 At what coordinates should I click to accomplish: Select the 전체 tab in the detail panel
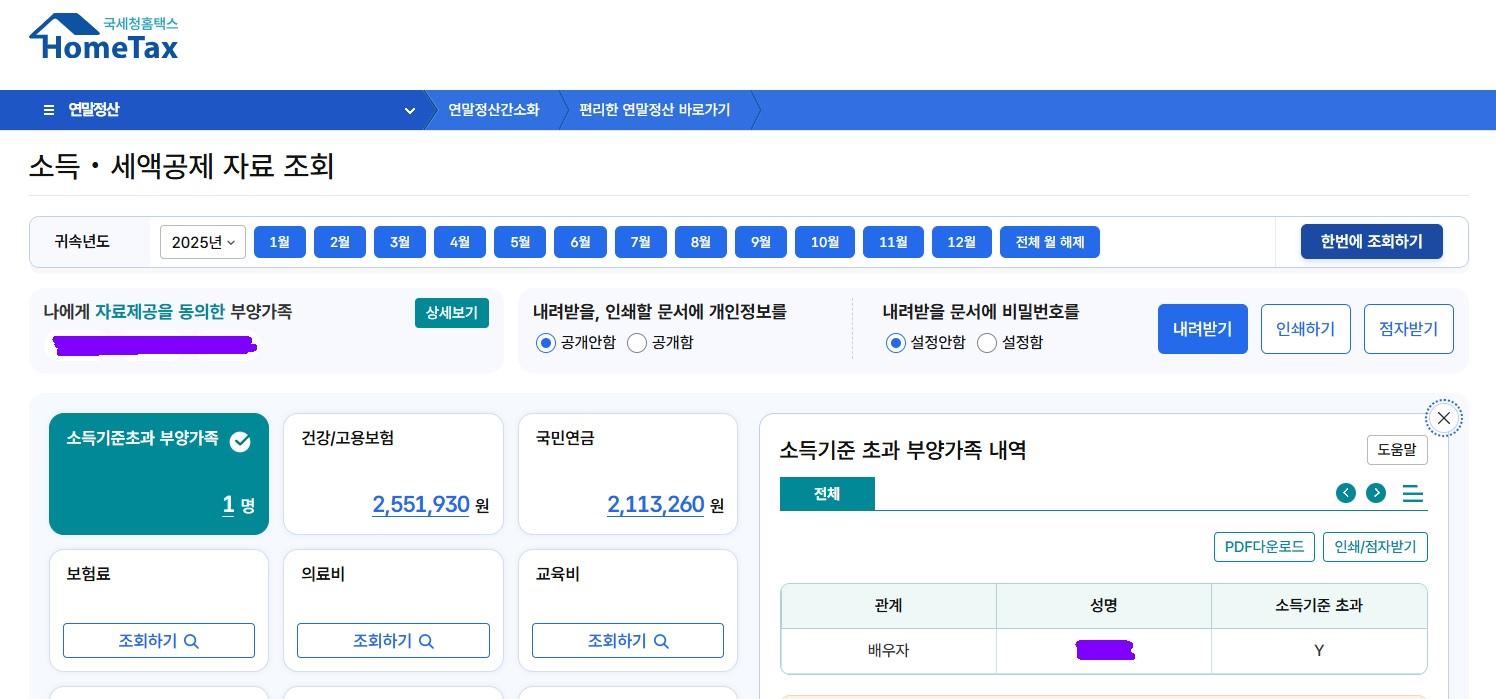click(827, 493)
